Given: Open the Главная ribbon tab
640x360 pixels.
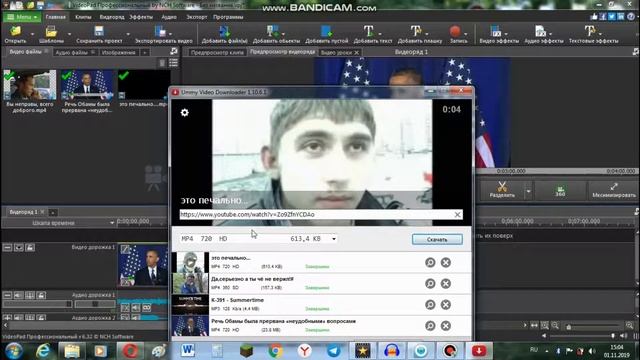Looking at the screenshot, I should click(56, 17).
